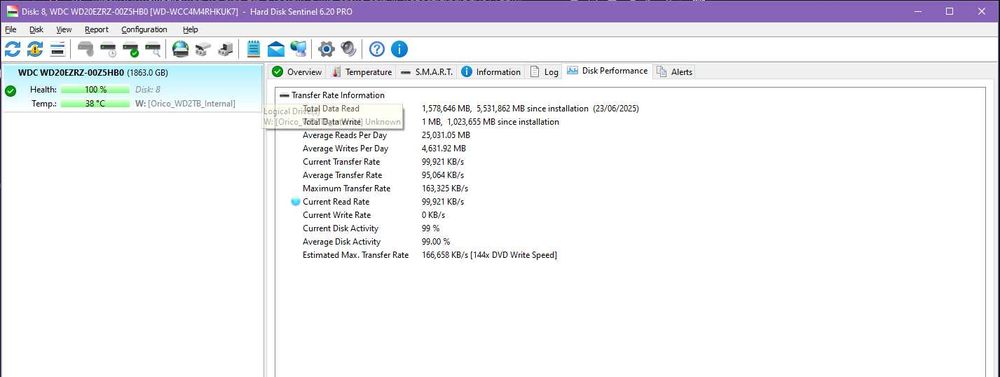1000x377 pixels.
Task: Click the W: [Orico_WD2TB_Internal] drive label
Action: 186,103
